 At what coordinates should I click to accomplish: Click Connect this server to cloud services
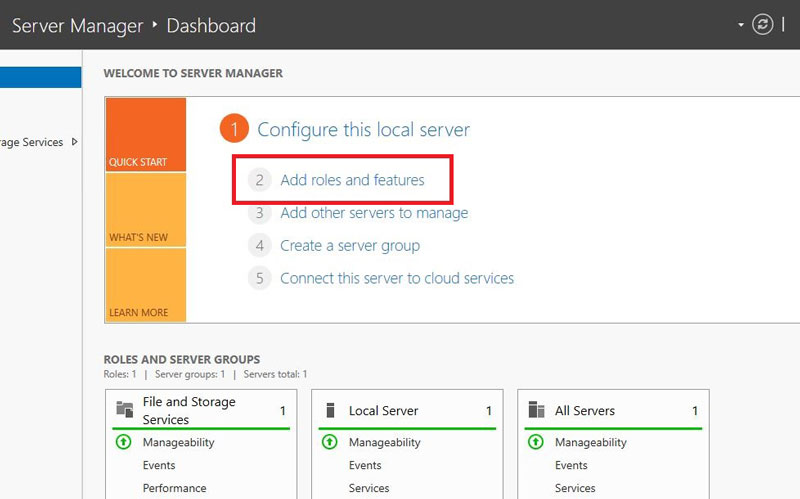coord(397,278)
